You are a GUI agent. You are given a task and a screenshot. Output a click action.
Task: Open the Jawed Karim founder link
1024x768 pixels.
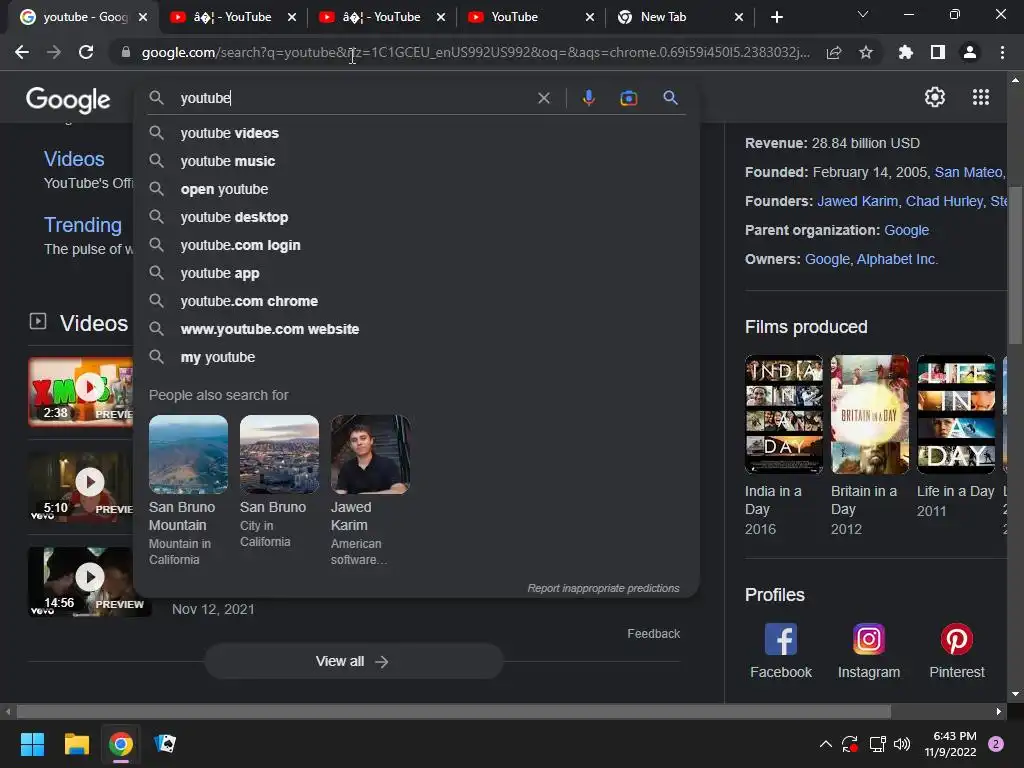coord(857,201)
